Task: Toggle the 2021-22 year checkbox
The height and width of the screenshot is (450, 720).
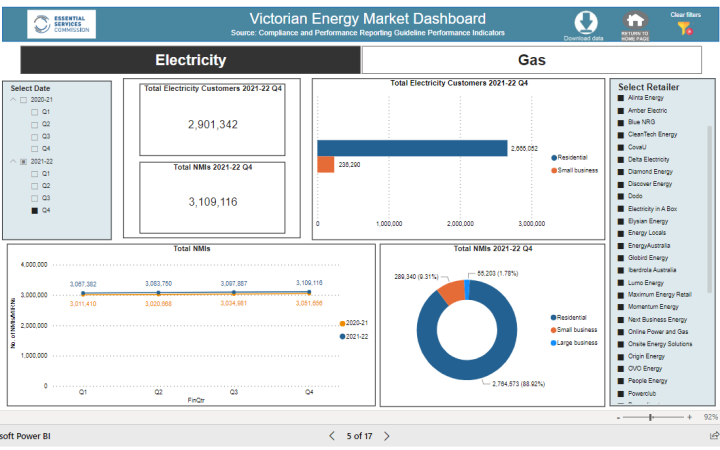Action: pyautogui.click(x=23, y=162)
